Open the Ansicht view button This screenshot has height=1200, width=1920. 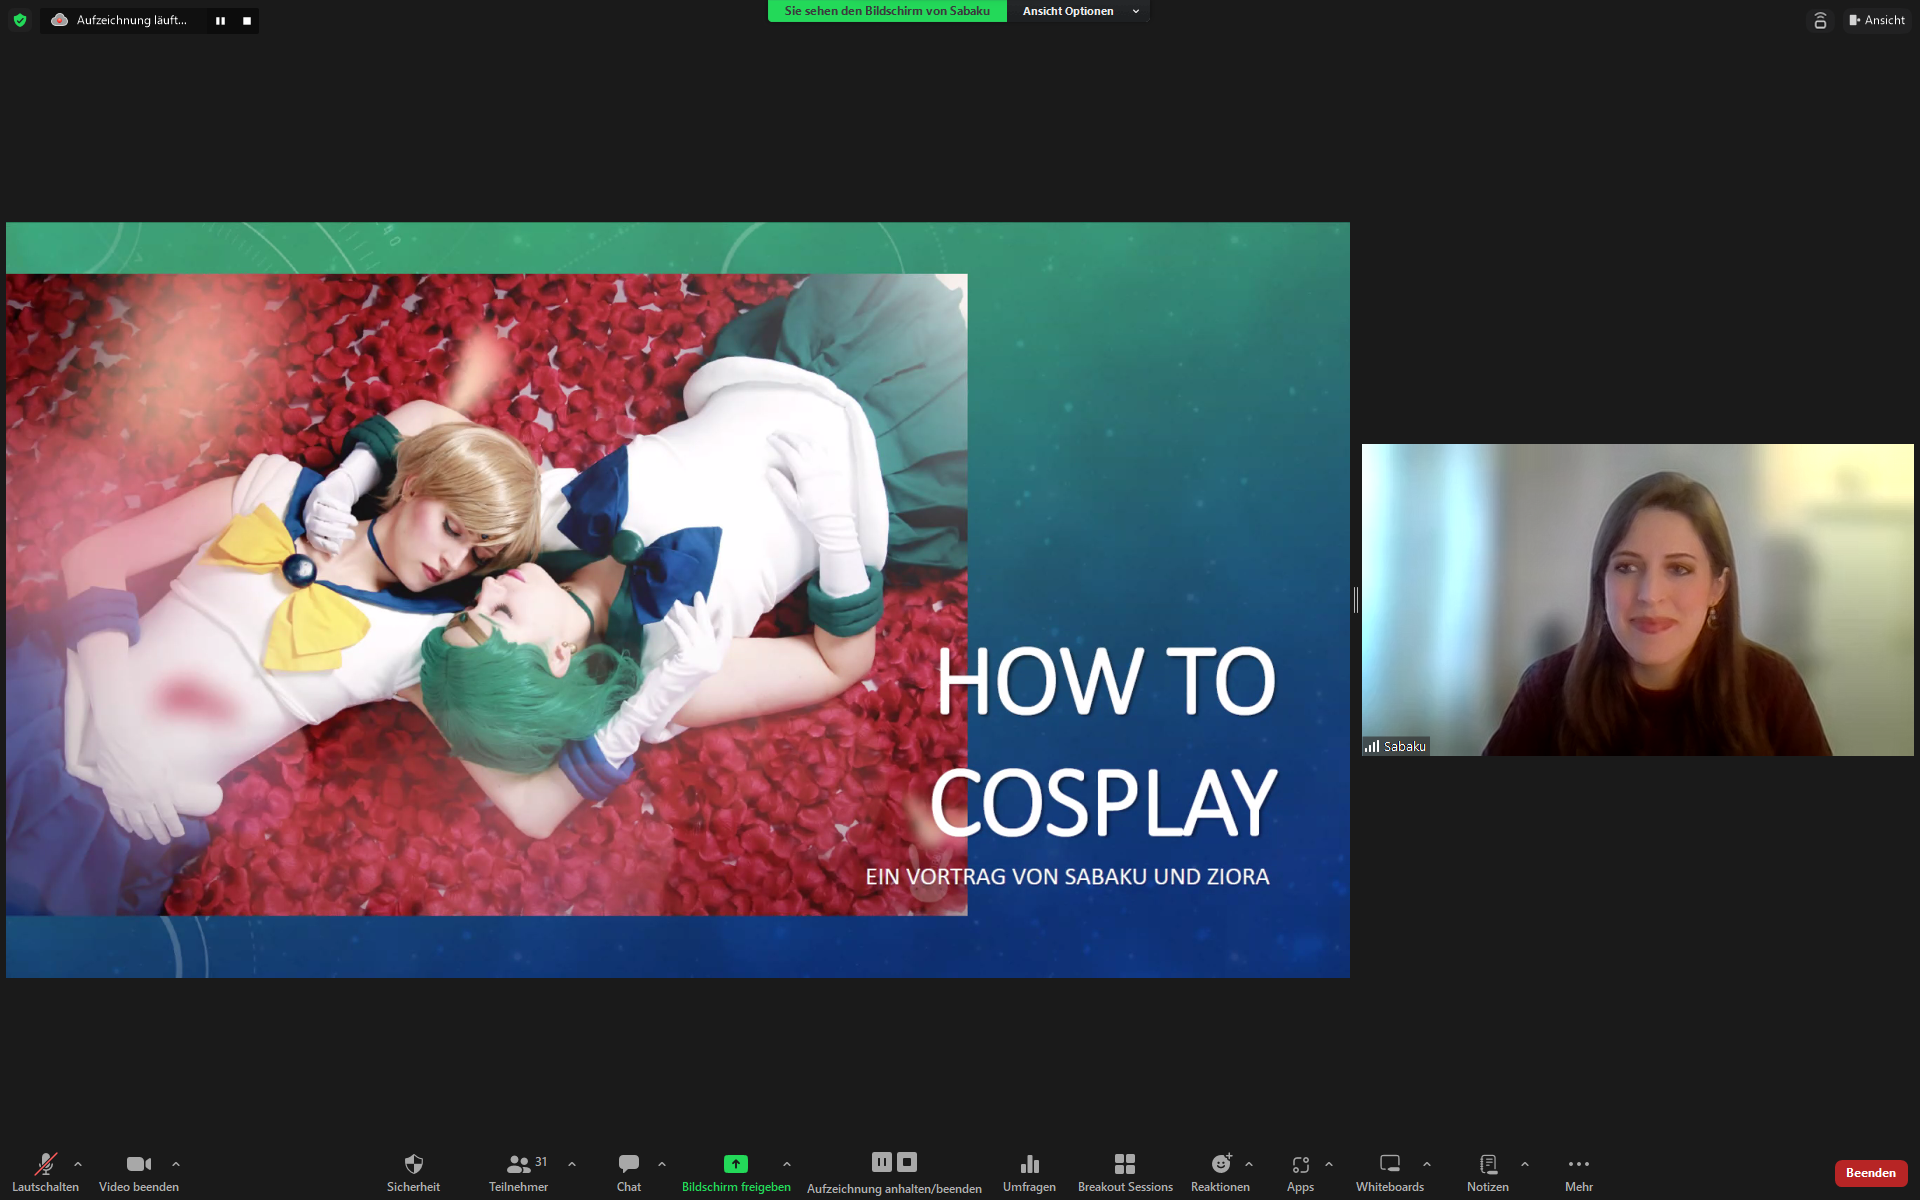1877,20
